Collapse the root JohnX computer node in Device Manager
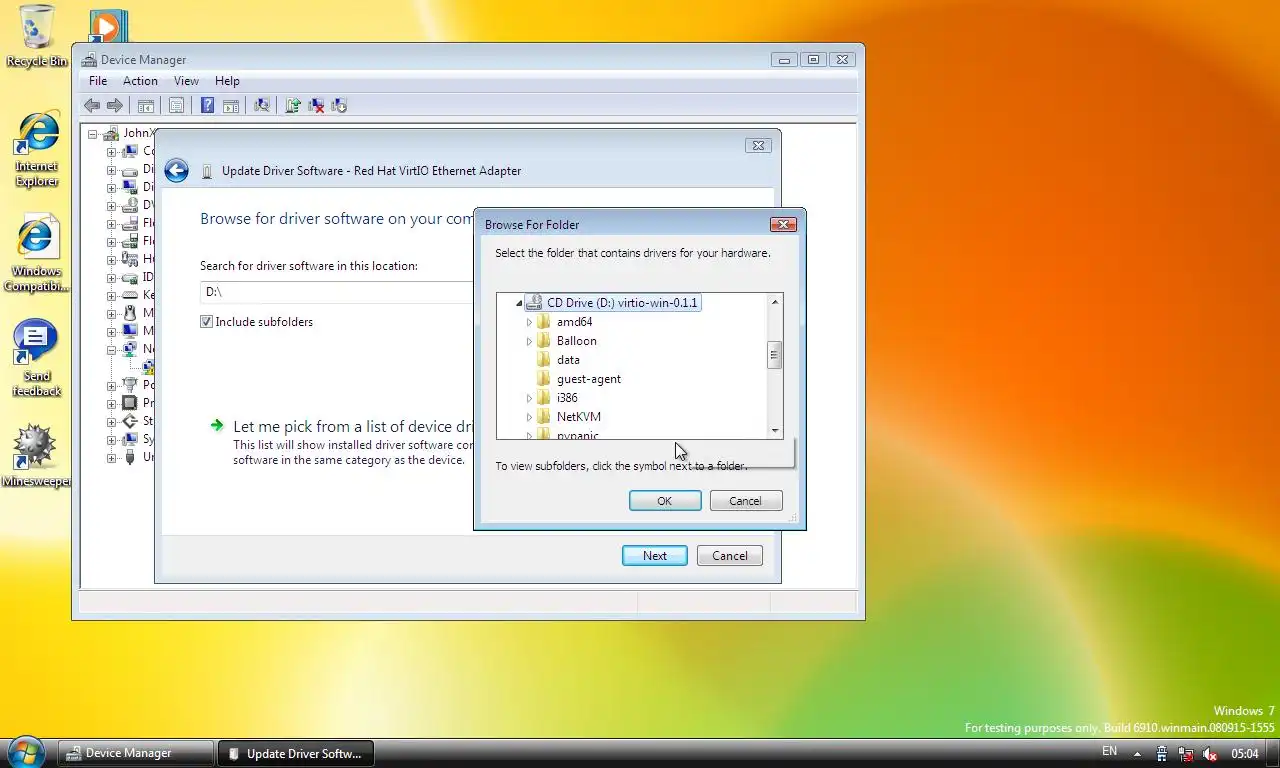1280x768 pixels. pyautogui.click(x=94, y=133)
